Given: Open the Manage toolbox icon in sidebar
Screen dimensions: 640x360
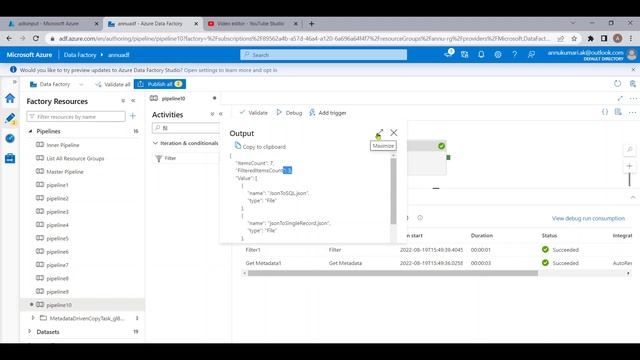Looking at the screenshot, I should click(x=10, y=158).
